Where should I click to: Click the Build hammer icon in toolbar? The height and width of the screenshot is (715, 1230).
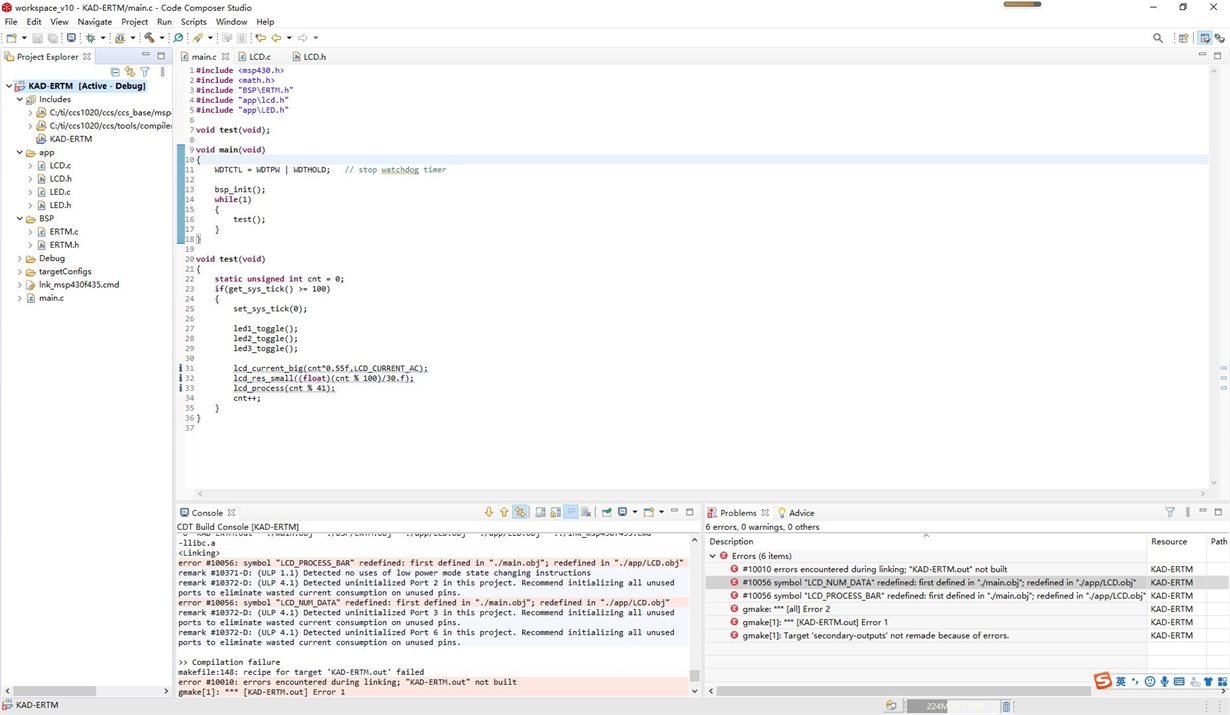click(148, 38)
